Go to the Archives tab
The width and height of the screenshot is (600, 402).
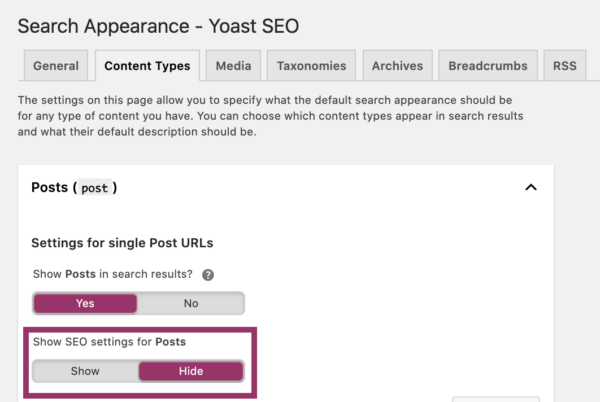point(398,66)
